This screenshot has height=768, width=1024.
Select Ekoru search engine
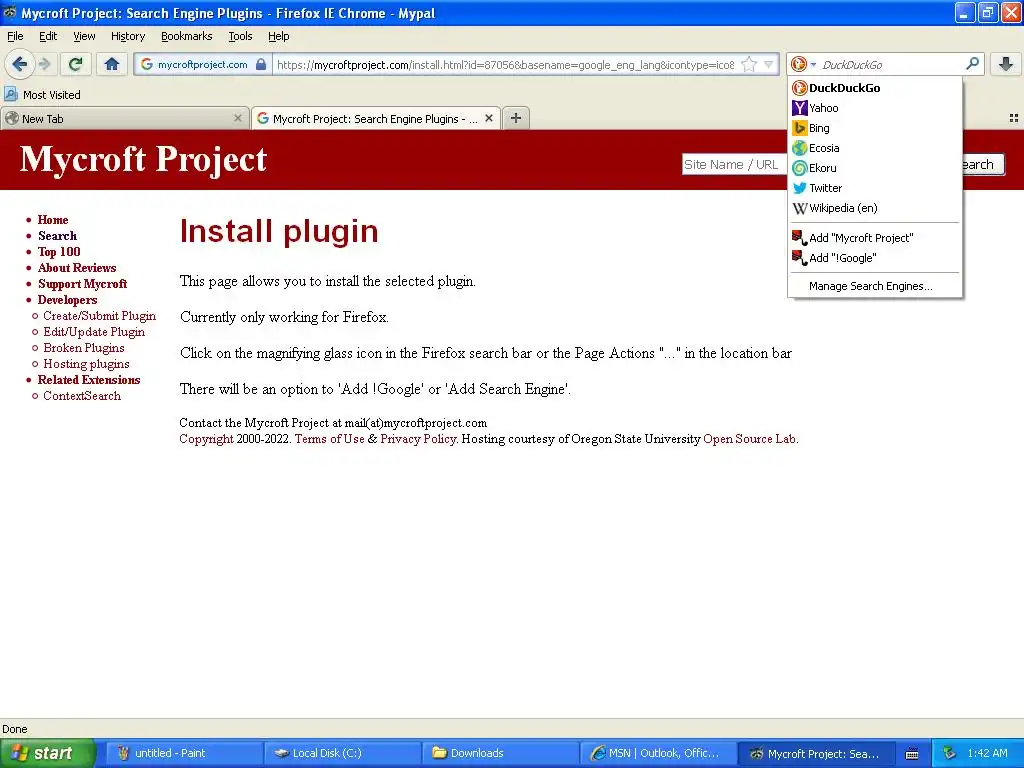click(x=875, y=168)
